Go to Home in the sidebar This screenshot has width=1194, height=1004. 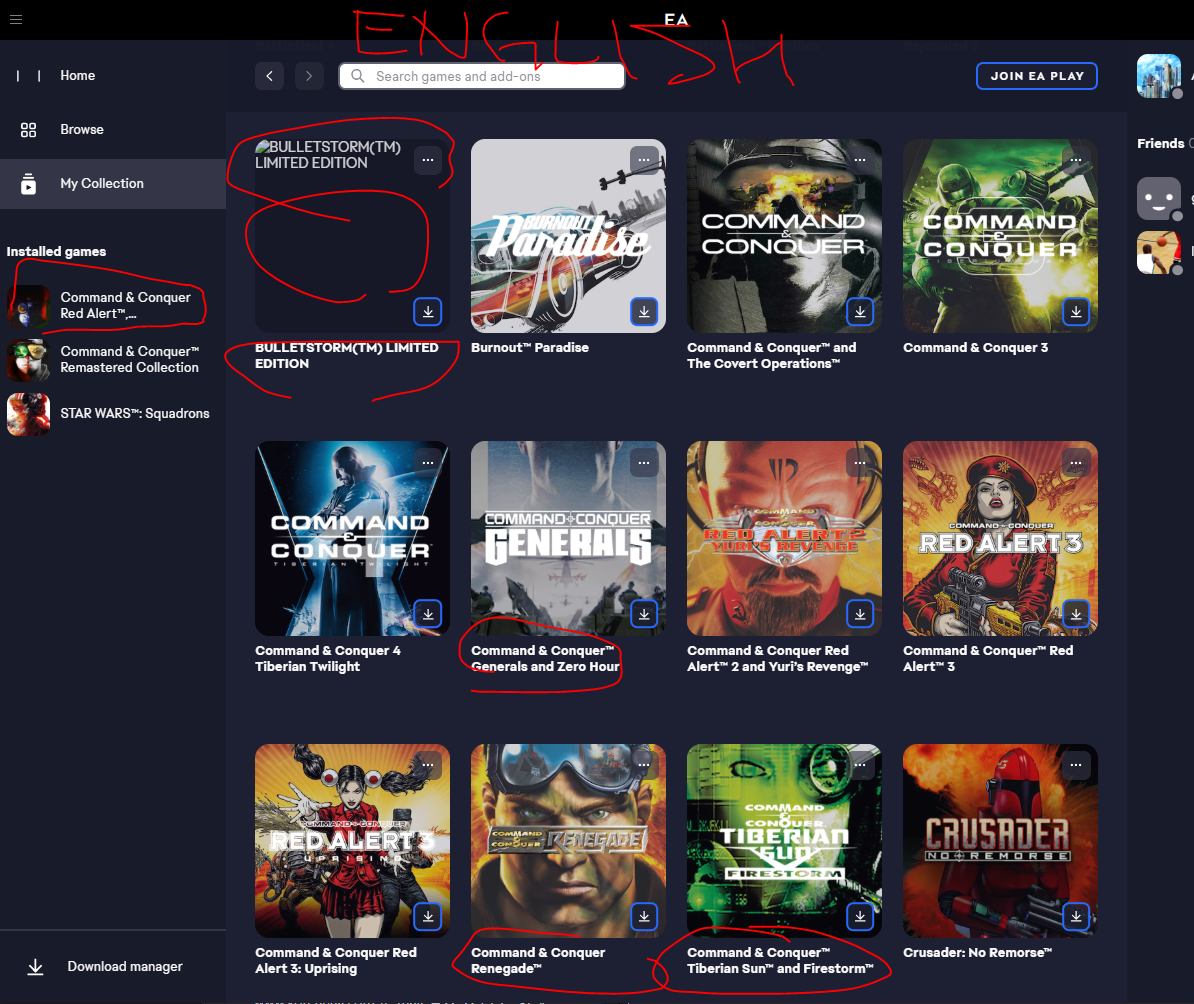click(x=77, y=76)
